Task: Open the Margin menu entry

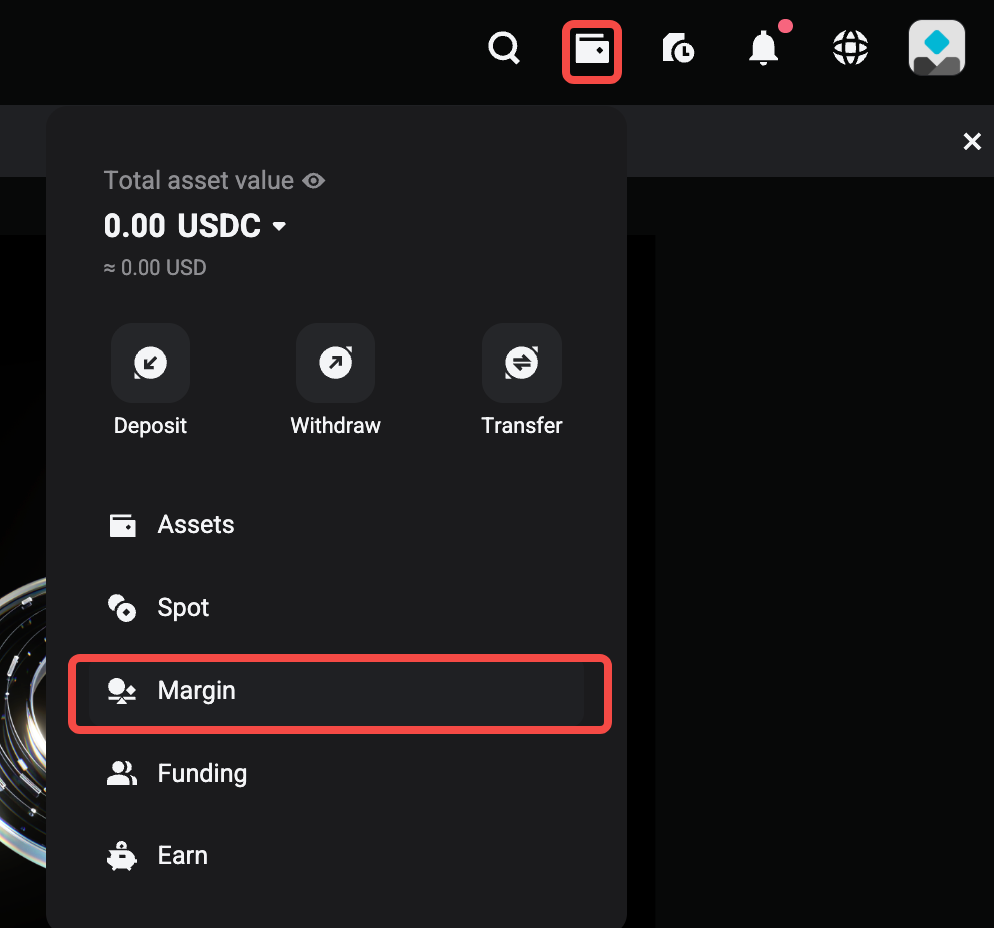Action: point(336,690)
